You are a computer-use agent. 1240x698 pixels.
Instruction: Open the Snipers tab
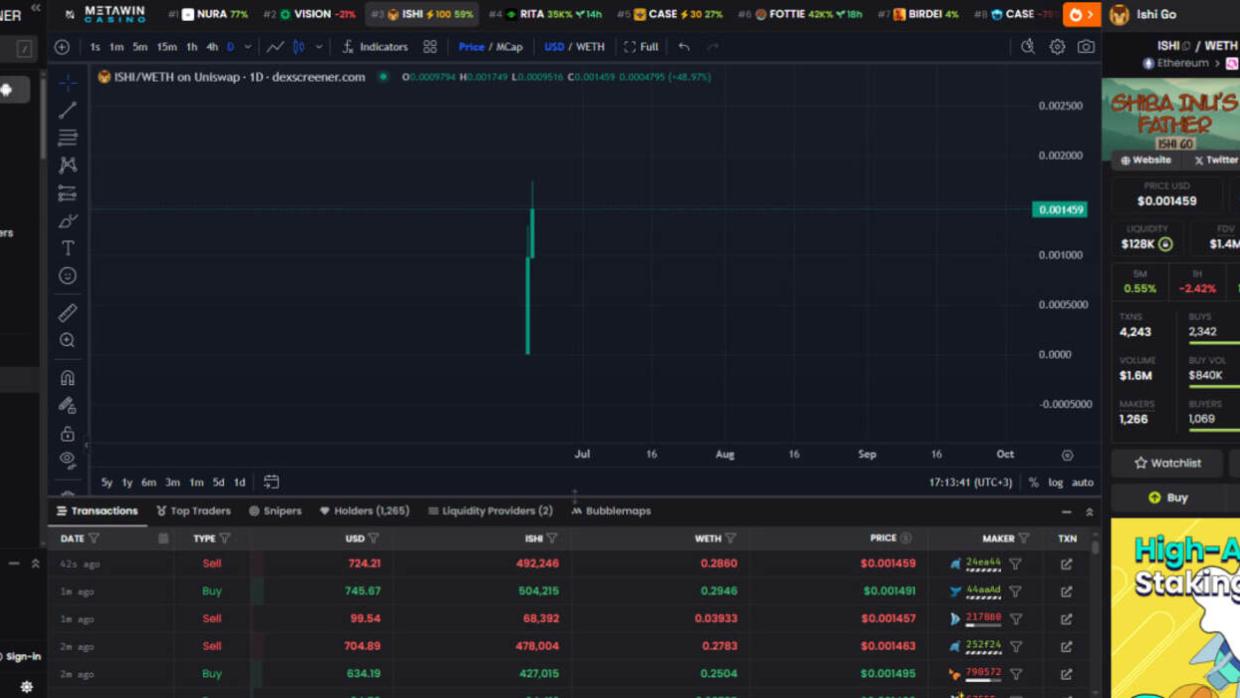[x=275, y=511]
